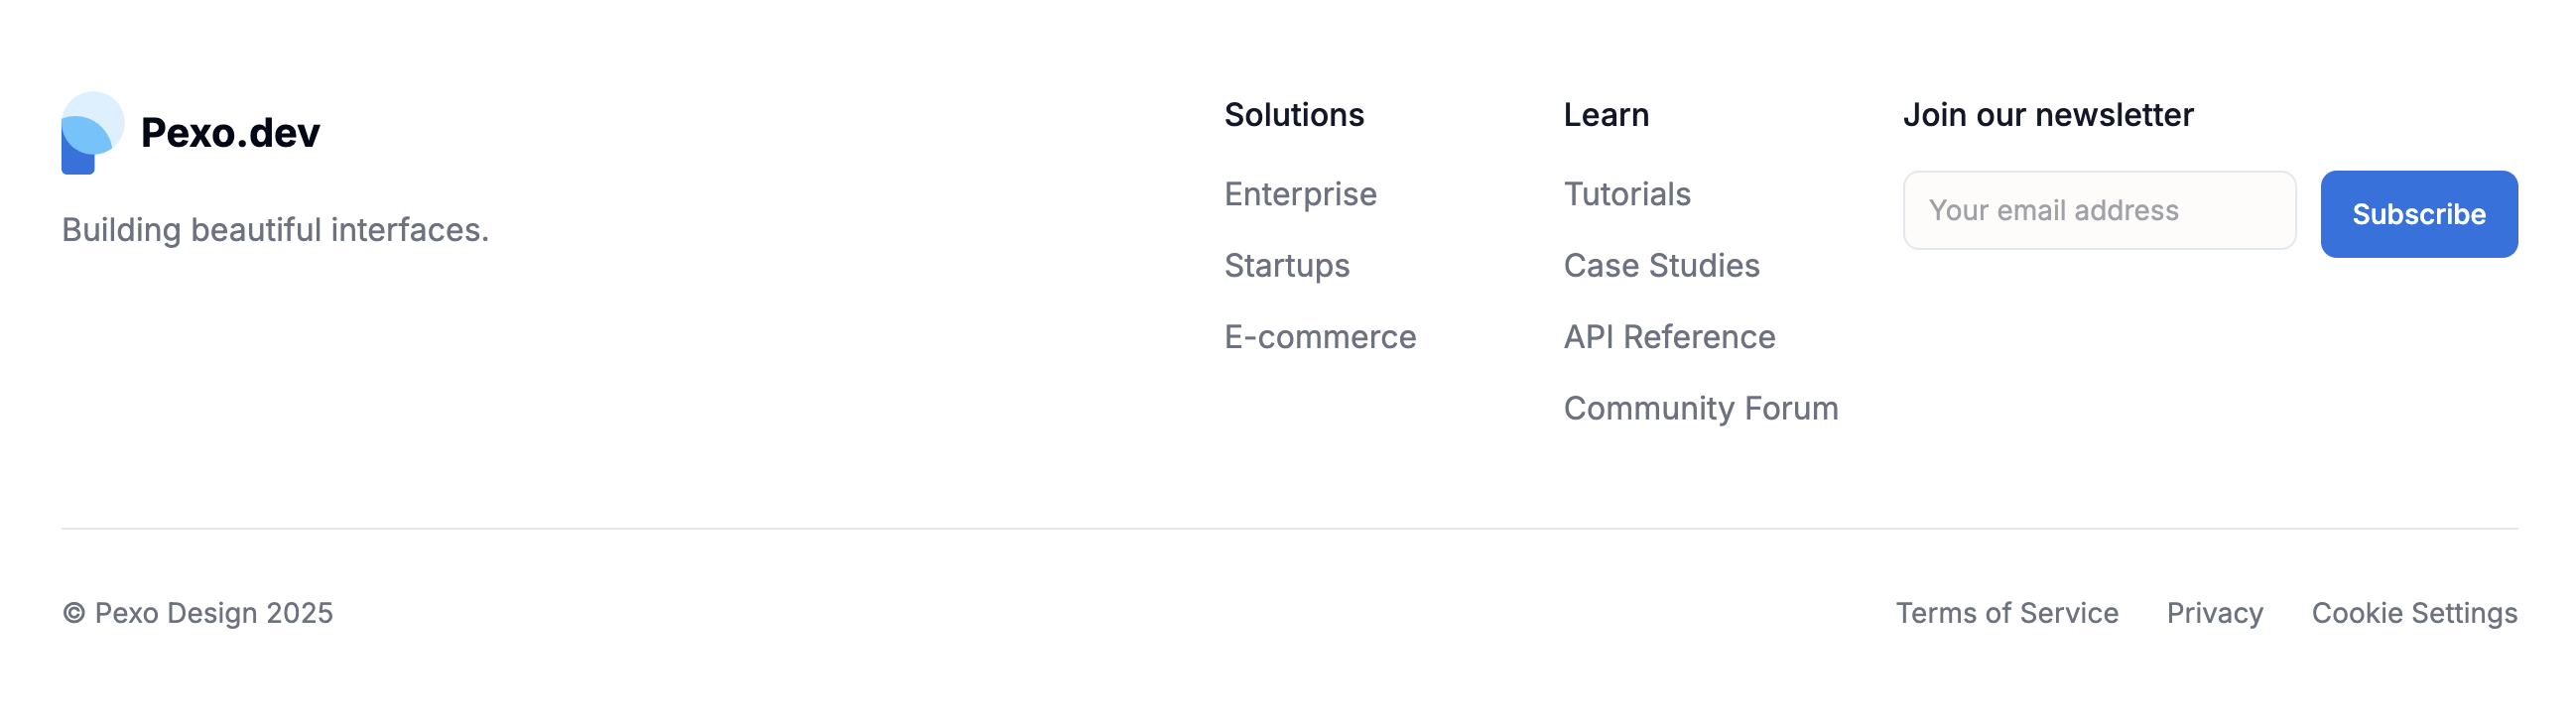Screen dimensions: 2576x724
Task: Click the Solutions column heading
Action: (x=1294, y=115)
